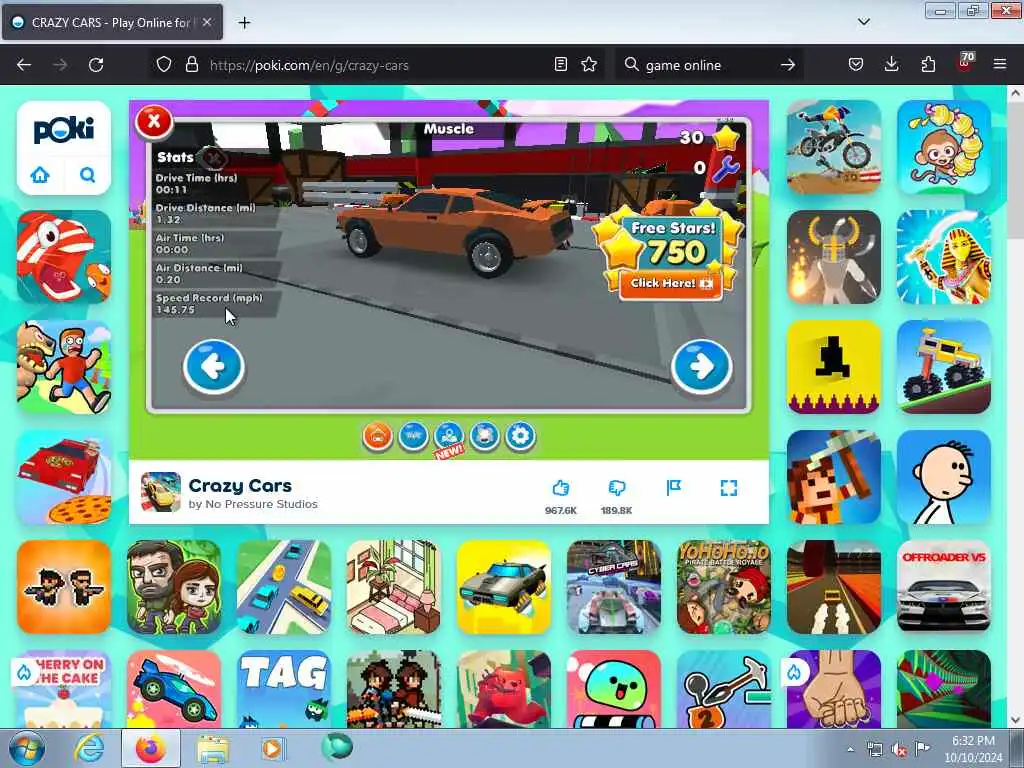Open the multiplayer button marked NEW
Viewport: 1024px width, 768px height.
[449, 436]
